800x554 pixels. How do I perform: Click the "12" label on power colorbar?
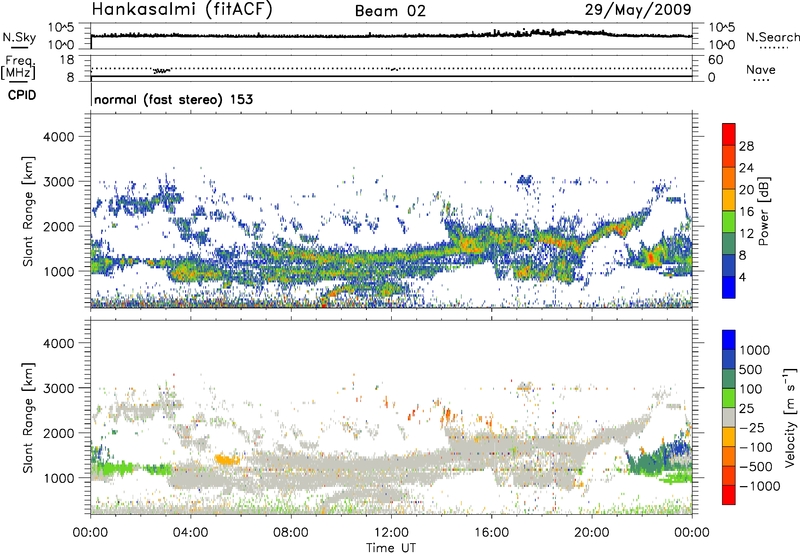pos(746,234)
